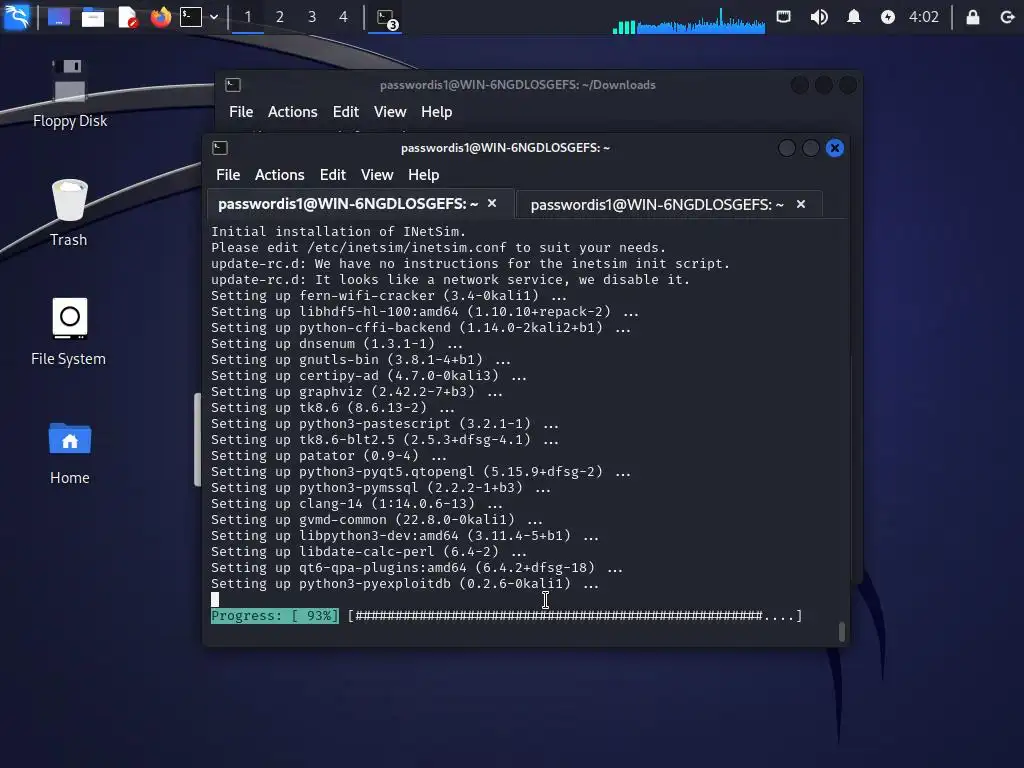Launch Firefox from the panel
This screenshot has width=1024, height=768.
coord(161,17)
